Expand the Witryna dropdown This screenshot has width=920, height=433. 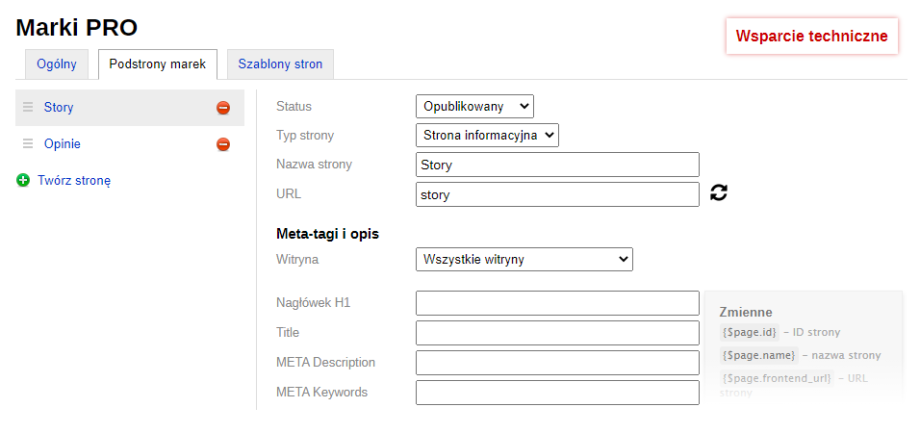pos(523,260)
